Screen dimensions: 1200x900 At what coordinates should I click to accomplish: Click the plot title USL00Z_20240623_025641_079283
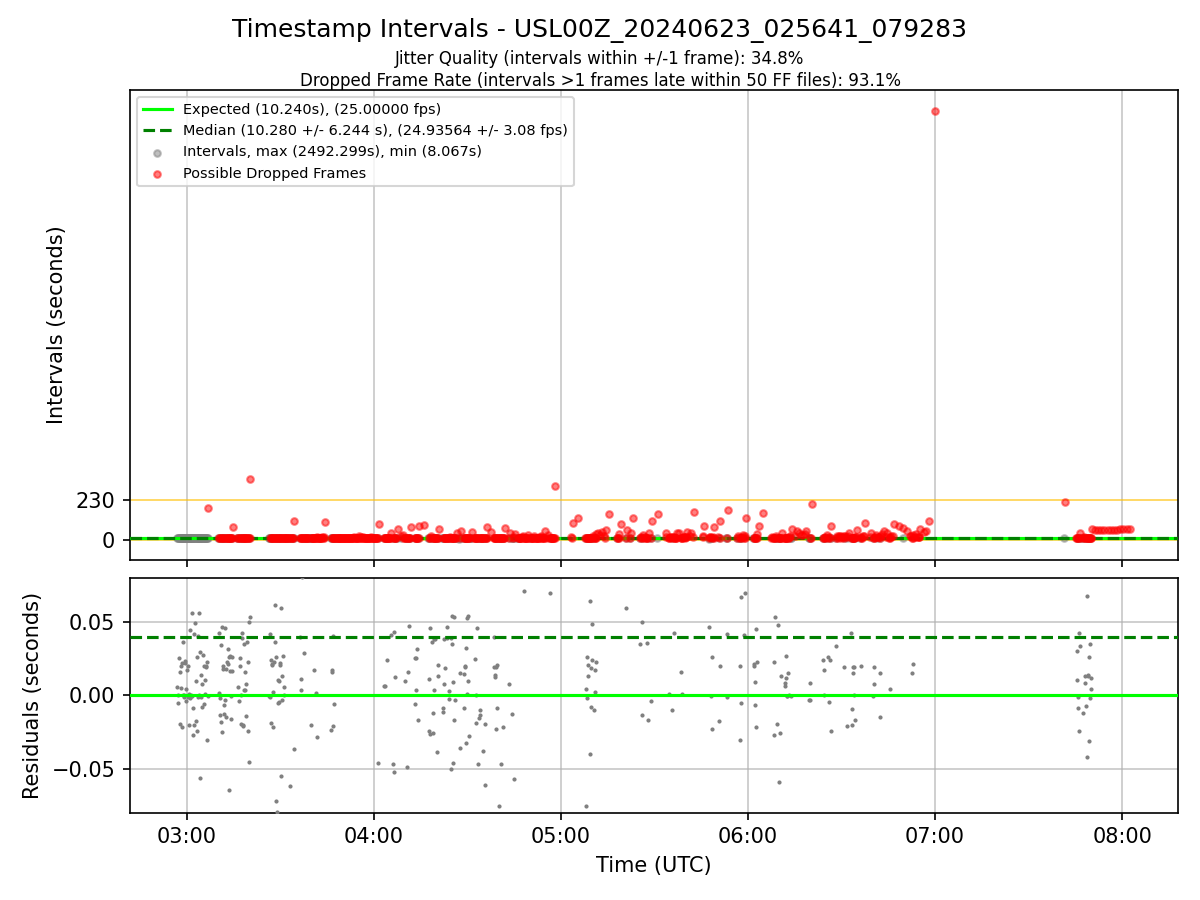coord(599,29)
